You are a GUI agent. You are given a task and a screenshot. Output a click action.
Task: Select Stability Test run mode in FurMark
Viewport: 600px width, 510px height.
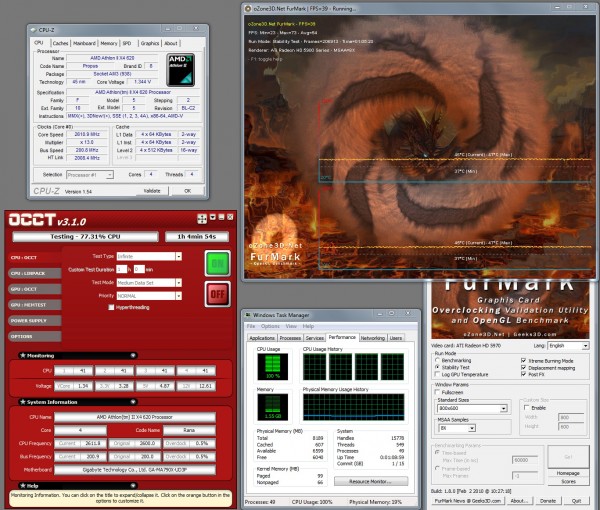pos(437,367)
